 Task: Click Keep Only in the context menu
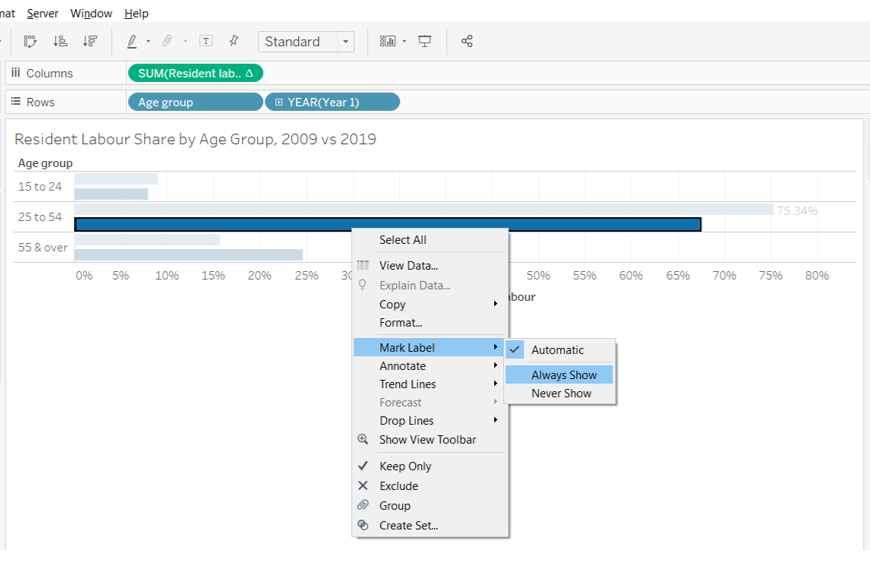(x=405, y=466)
